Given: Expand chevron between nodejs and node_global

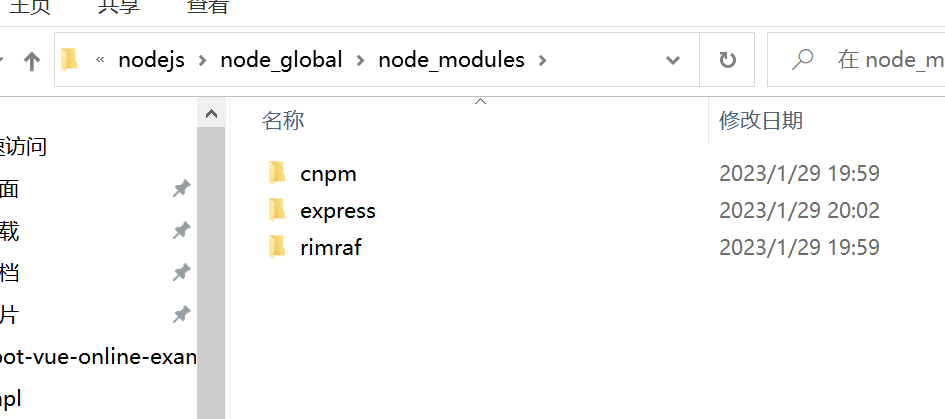Looking at the screenshot, I should point(202,60).
